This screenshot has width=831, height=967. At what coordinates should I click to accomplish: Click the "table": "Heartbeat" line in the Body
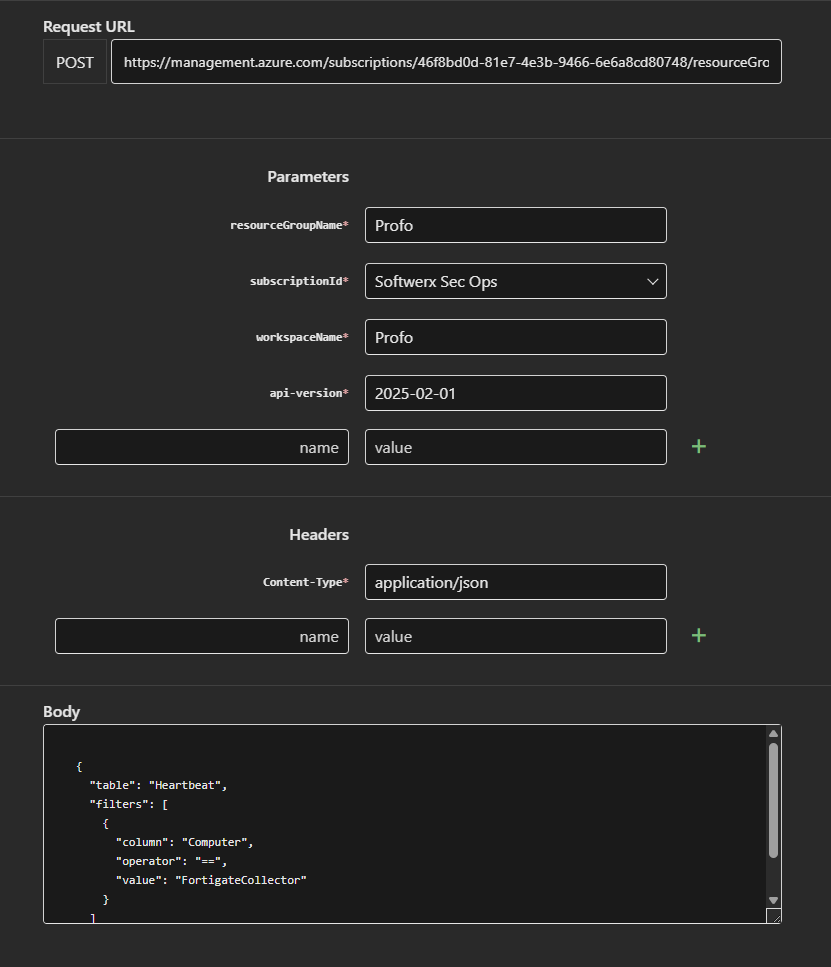[159, 785]
